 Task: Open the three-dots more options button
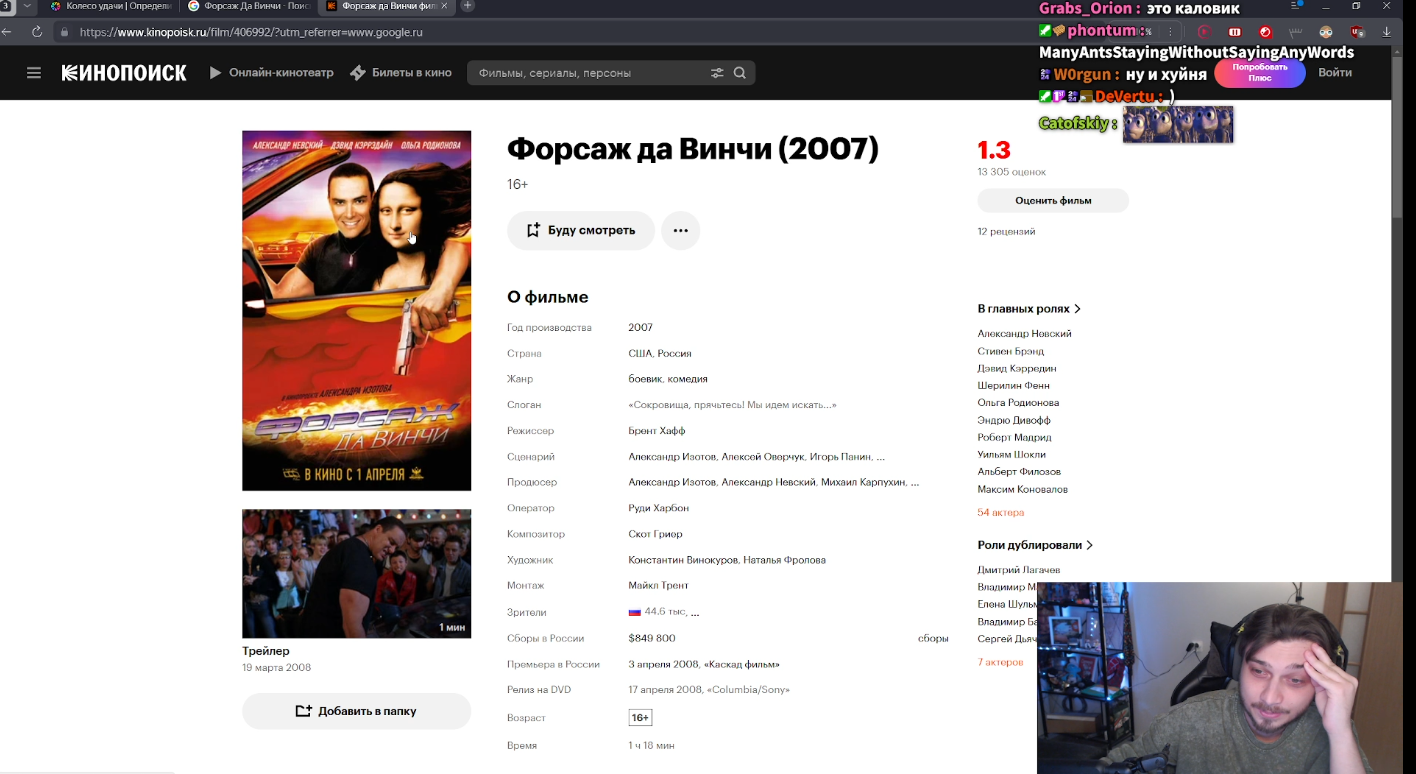(x=681, y=230)
